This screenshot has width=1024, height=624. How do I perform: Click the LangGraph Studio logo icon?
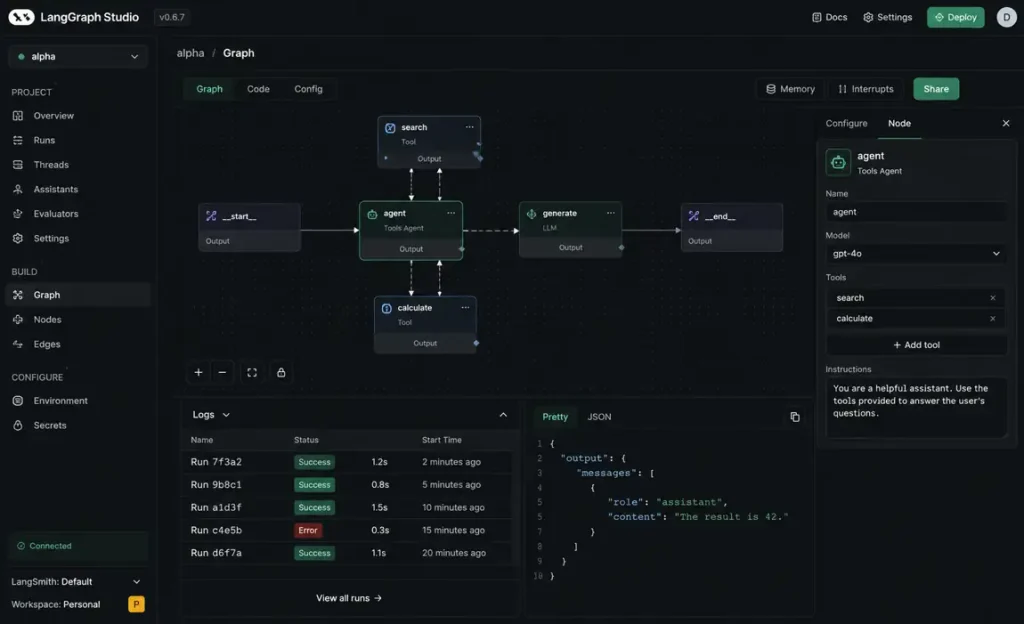[x=22, y=17]
